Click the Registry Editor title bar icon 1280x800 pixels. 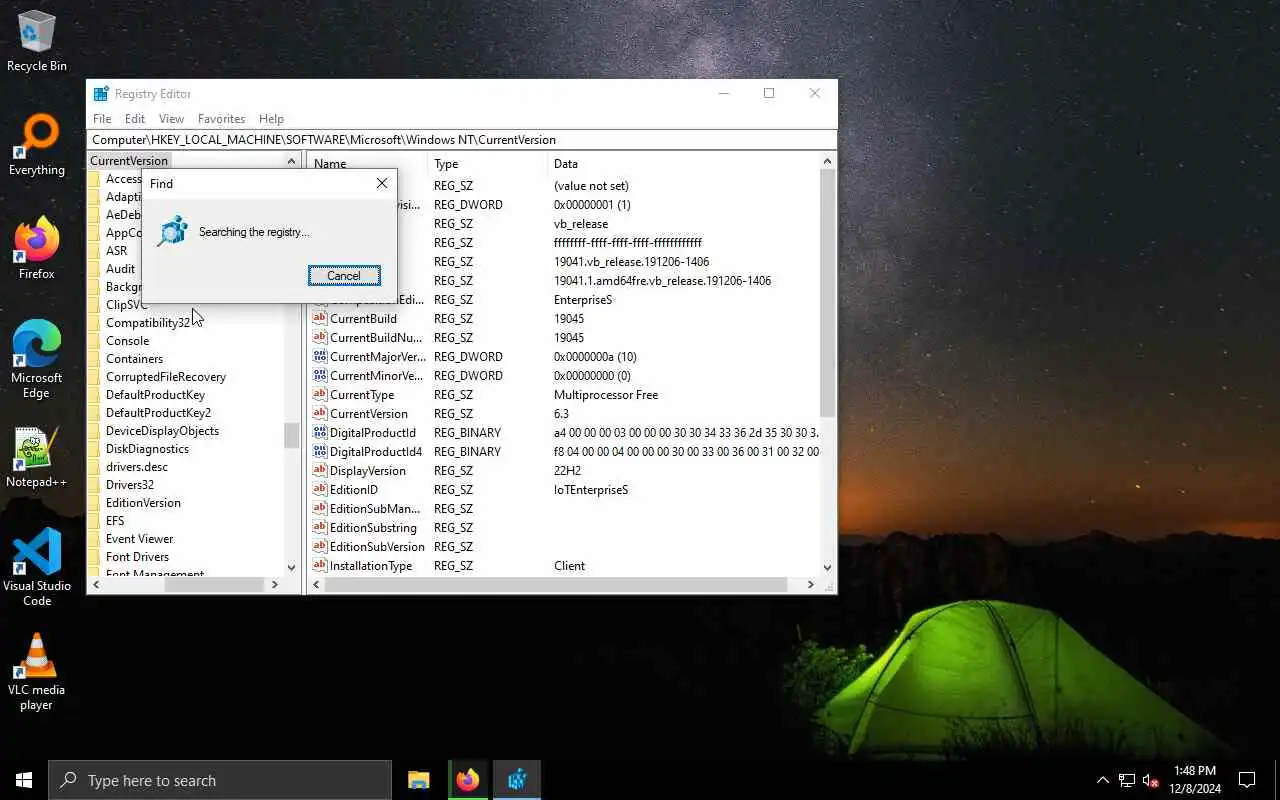click(101, 93)
